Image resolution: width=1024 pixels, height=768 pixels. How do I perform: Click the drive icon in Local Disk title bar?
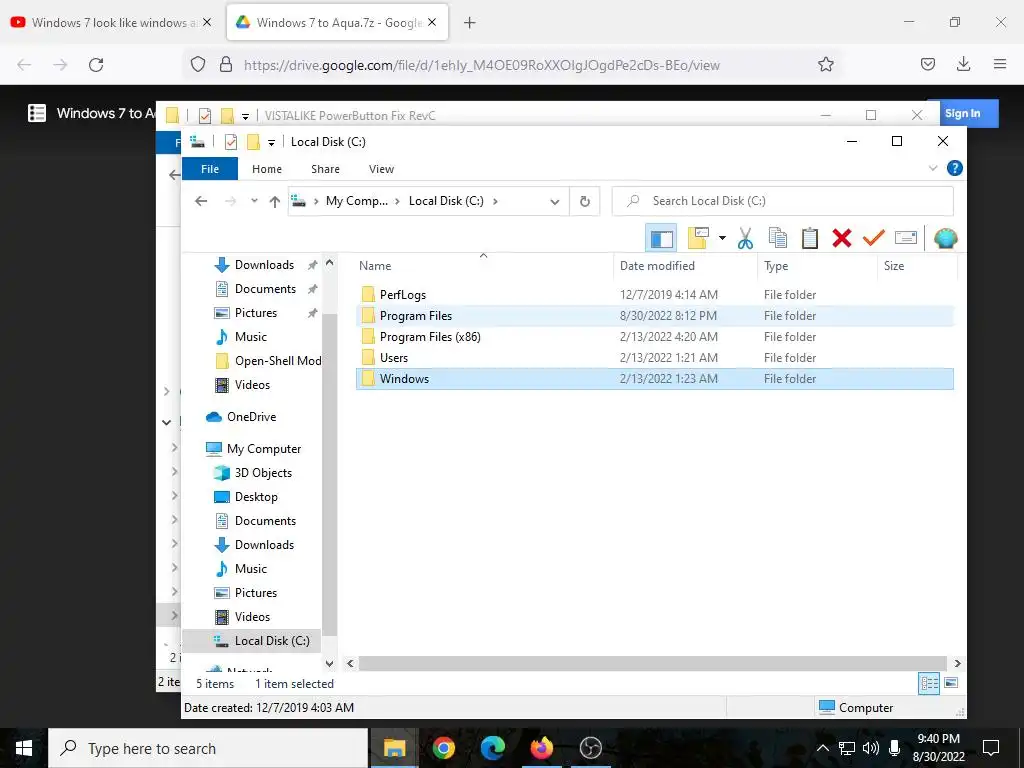(x=197, y=141)
